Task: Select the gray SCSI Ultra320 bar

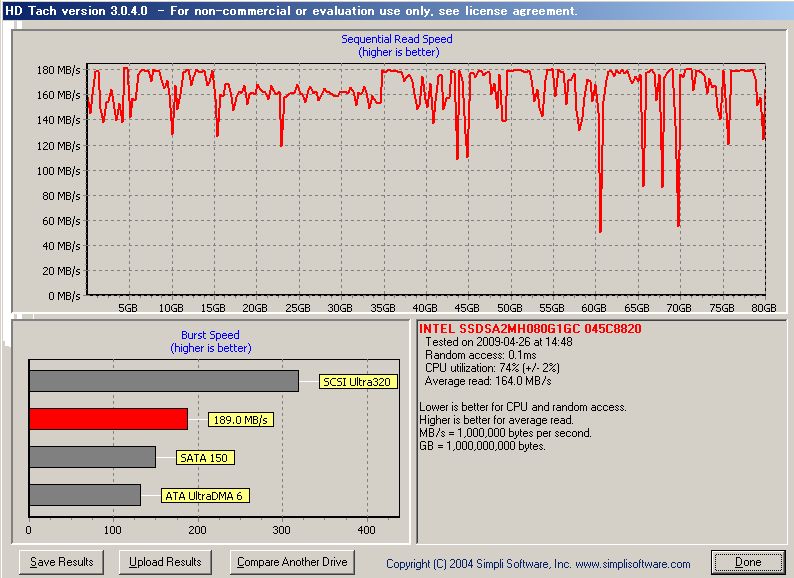Action: pos(163,381)
